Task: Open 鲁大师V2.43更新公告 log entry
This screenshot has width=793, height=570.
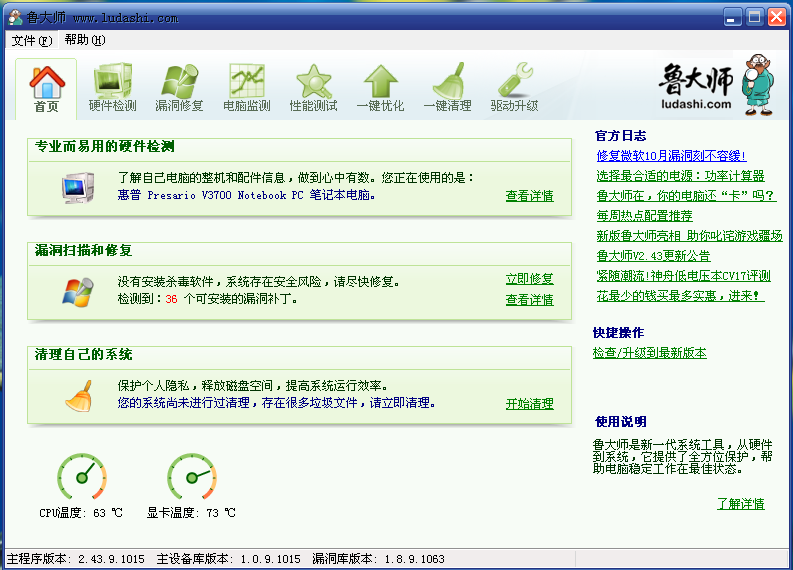Action: tap(653, 256)
